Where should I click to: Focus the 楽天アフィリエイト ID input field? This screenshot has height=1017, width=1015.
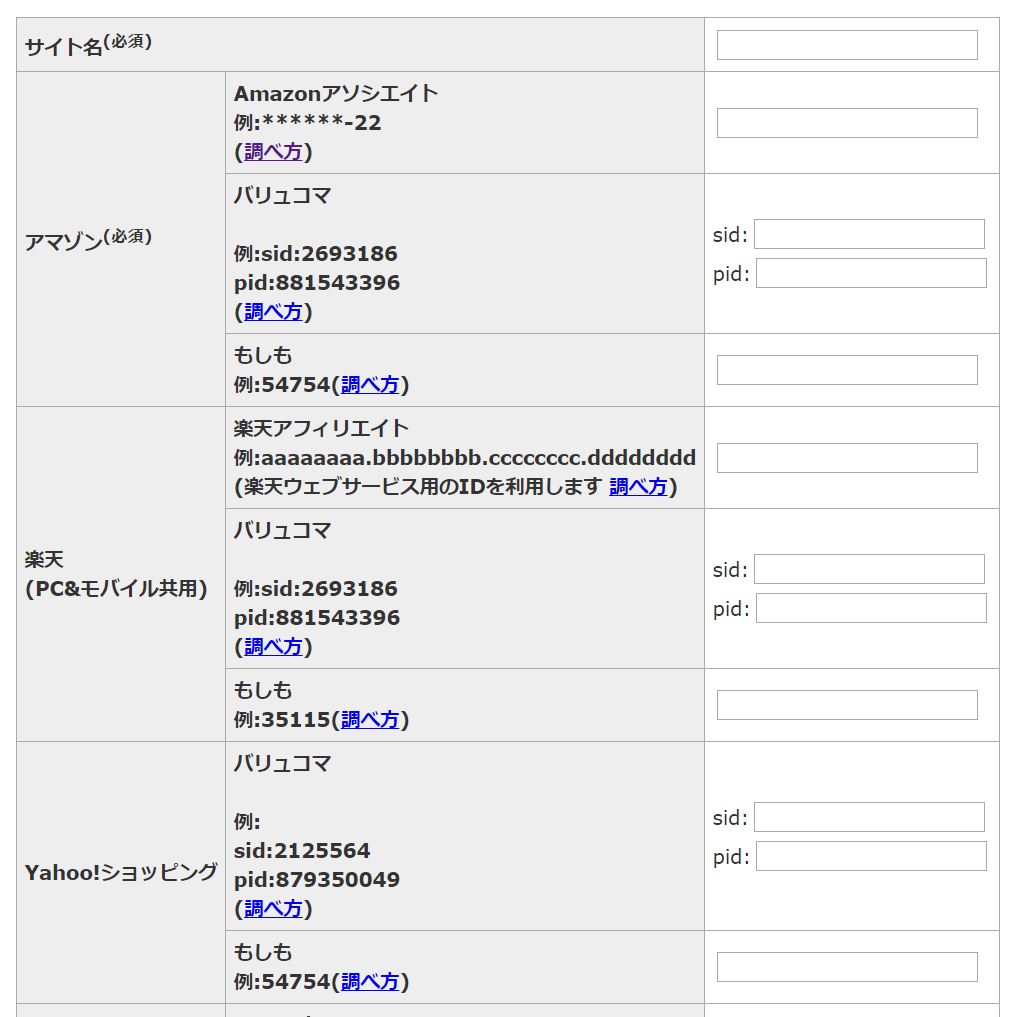click(847, 458)
